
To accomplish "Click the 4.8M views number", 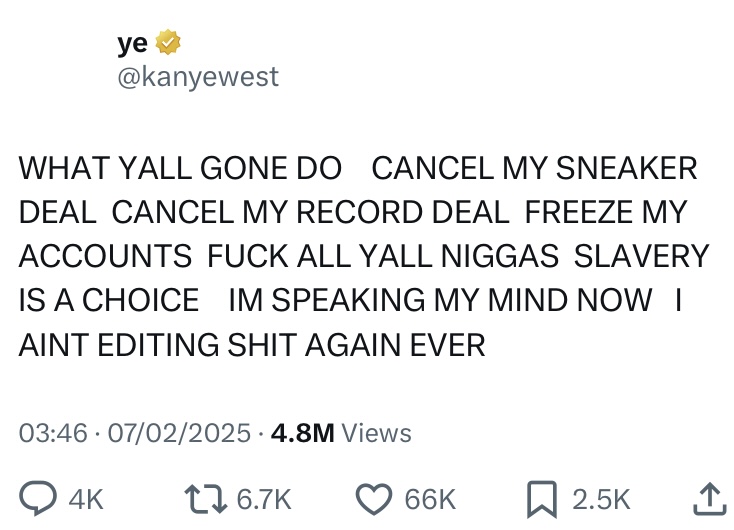I will [x=302, y=433].
